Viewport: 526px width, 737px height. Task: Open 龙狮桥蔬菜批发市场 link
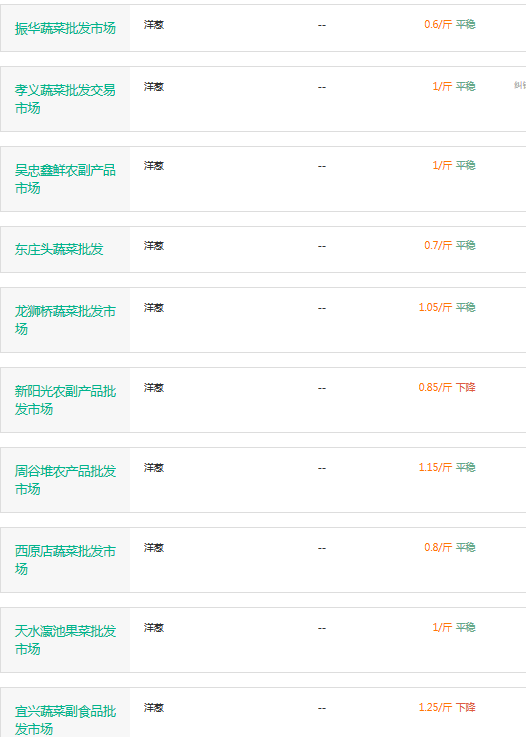[65, 320]
